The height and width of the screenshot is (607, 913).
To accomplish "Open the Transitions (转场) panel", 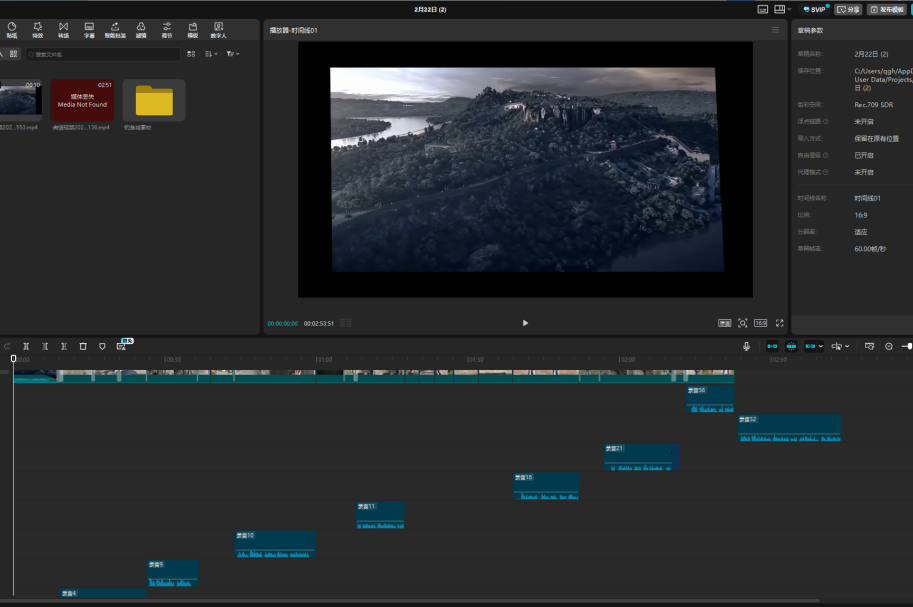I will coord(64,29).
